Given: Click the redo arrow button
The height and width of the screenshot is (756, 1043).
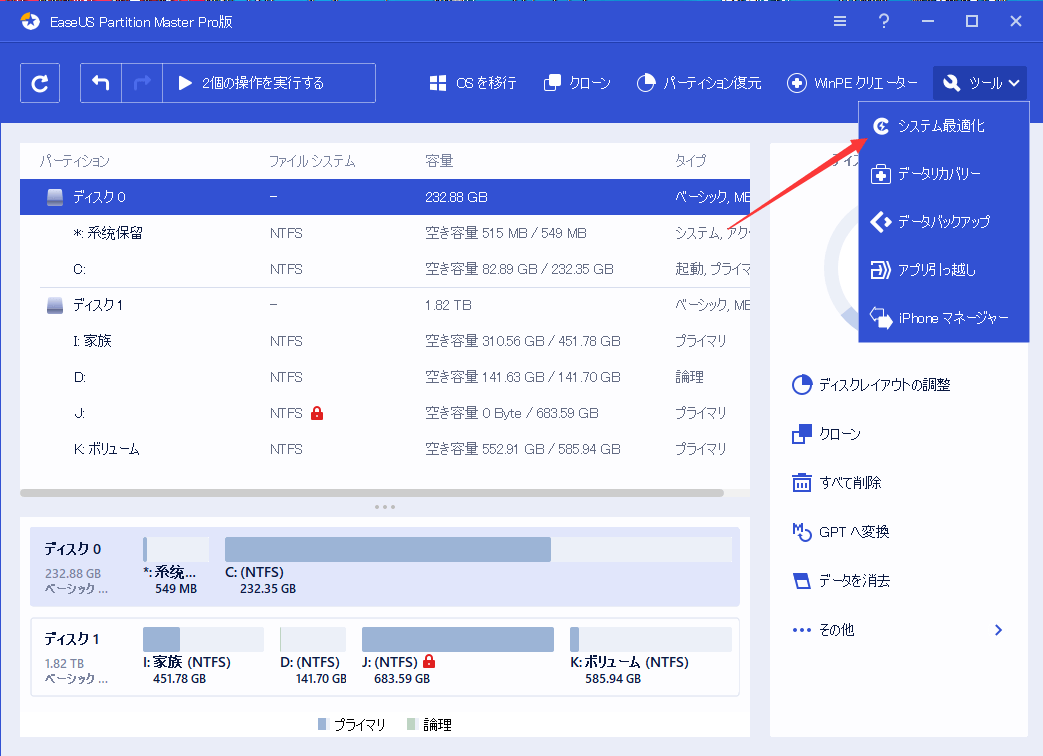Looking at the screenshot, I should [142, 83].
